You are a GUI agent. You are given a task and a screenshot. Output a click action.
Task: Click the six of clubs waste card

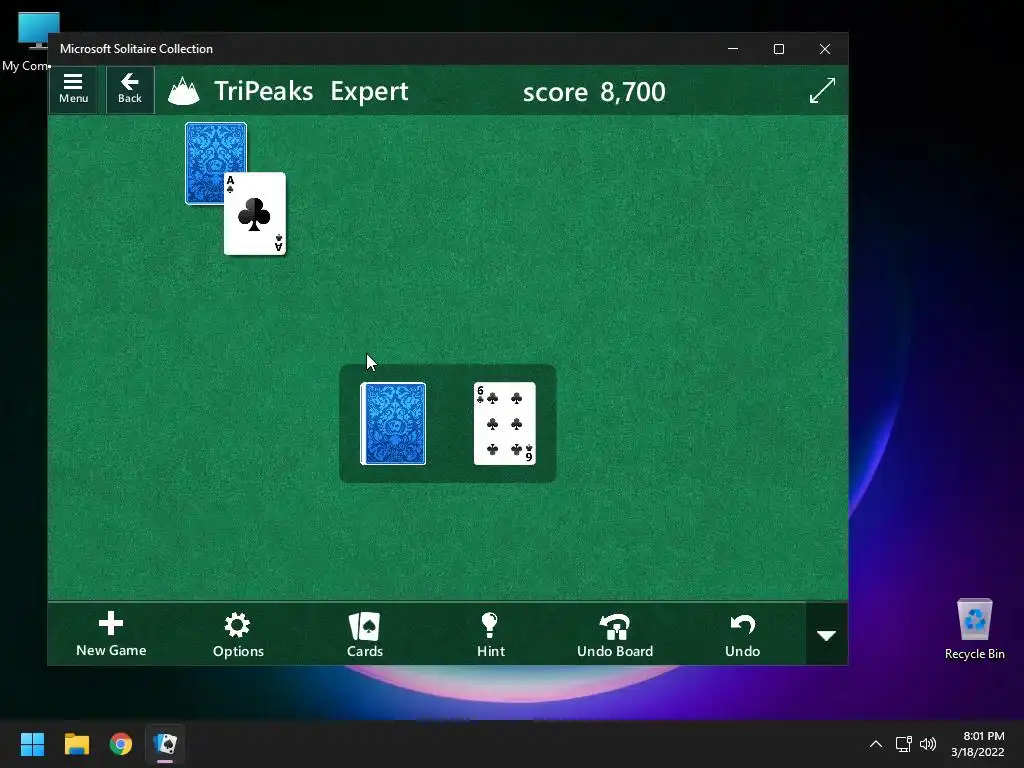(505, 424)
